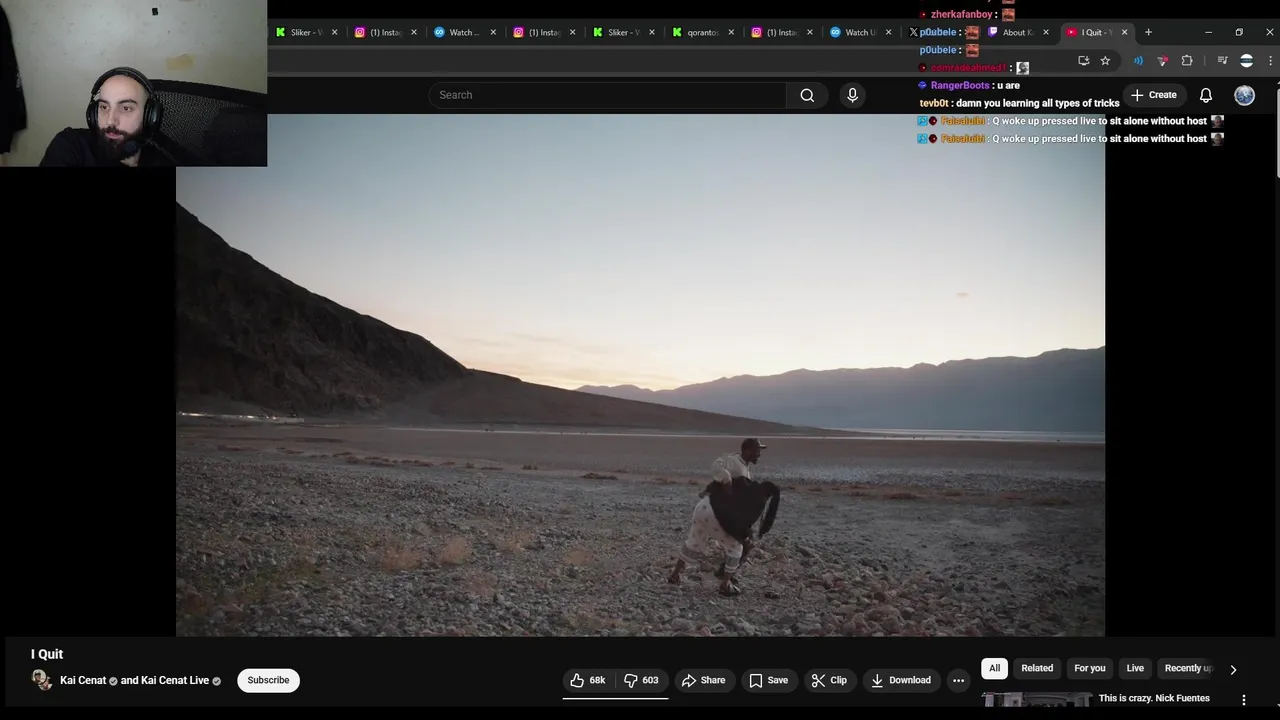The image size is (1280, 720).
Task: Open the Kai Cenat channel link
Action: 83,680
